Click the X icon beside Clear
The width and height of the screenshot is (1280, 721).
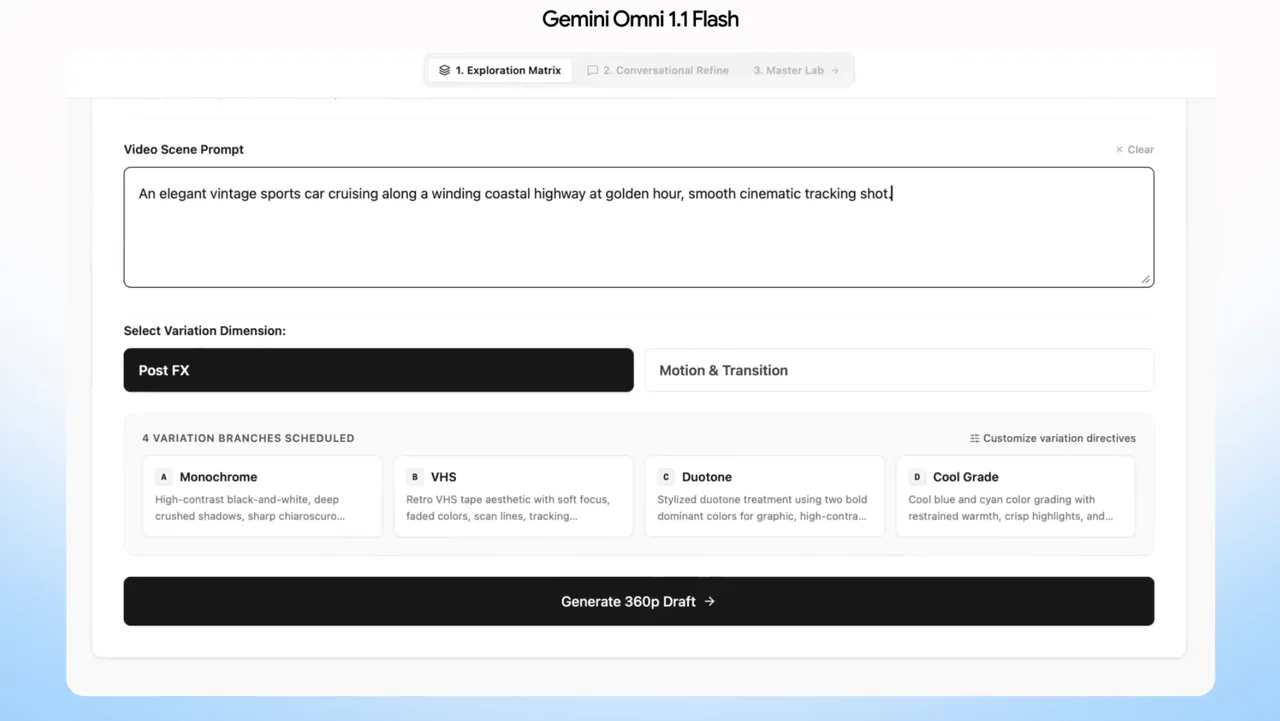tap(1119, 150)
